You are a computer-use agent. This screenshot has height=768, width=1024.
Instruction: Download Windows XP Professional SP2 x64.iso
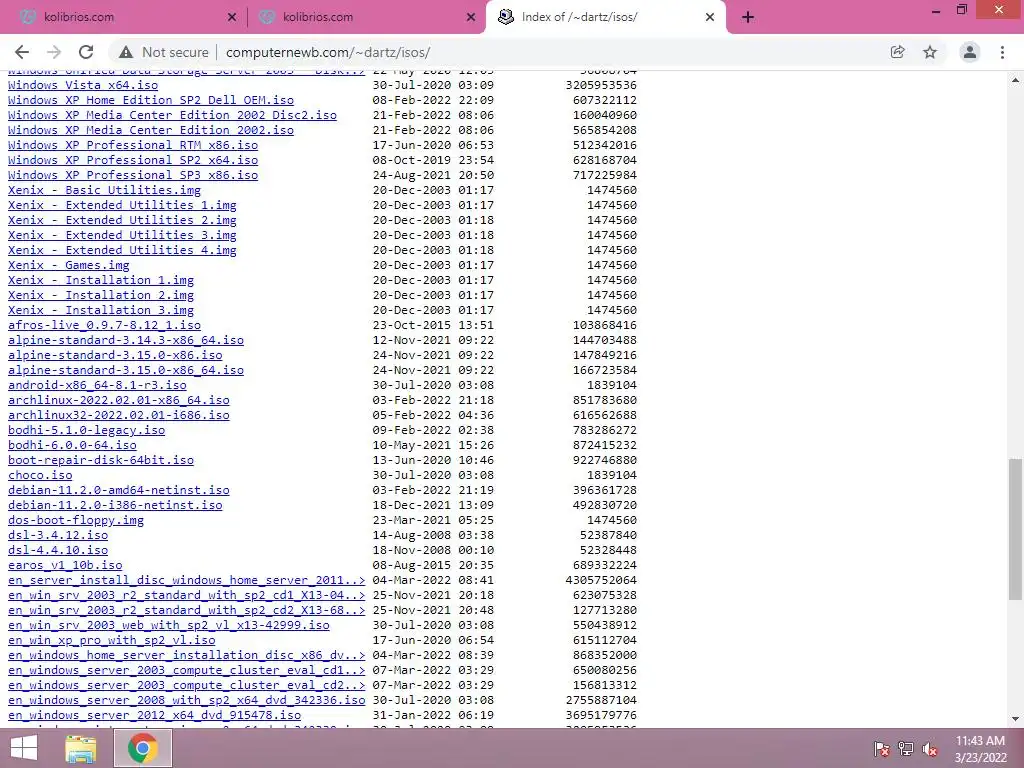point(133,160)
